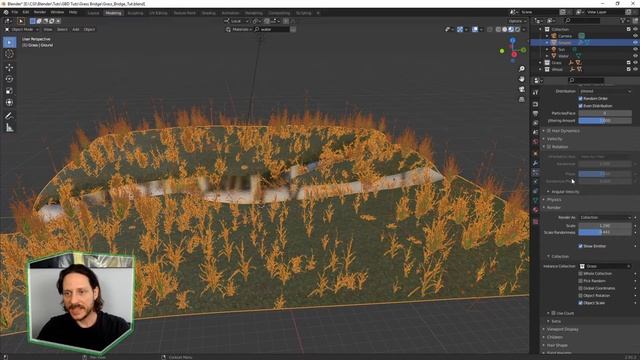Click the outliner filter funnel icon
640x360 pixels.
(x=623, y=20)
